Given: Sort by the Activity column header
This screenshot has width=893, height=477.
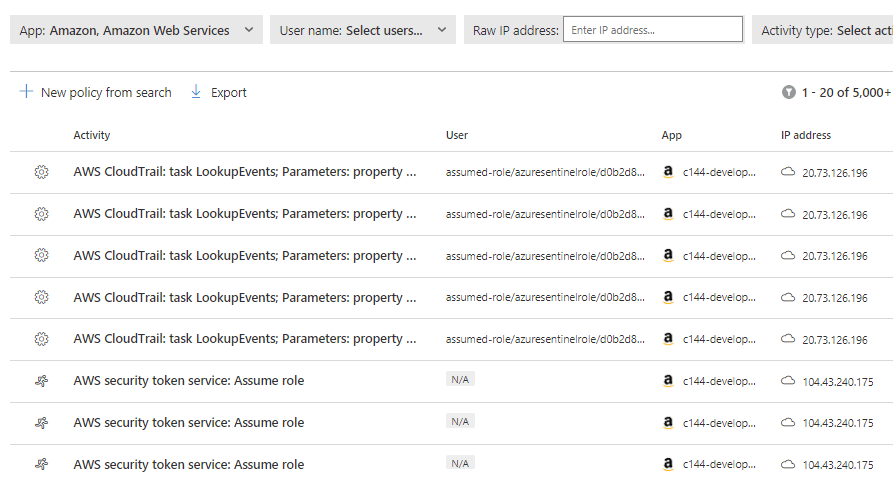Looking at the screenshot, I should (x=92, y=135).
